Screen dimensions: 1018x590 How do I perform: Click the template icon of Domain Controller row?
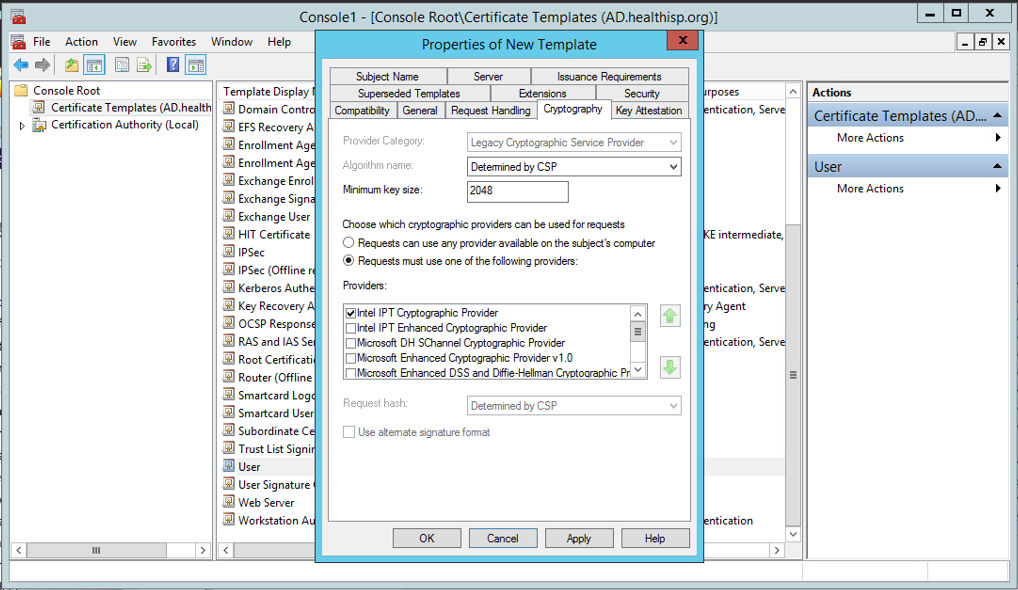coord(229,108)
